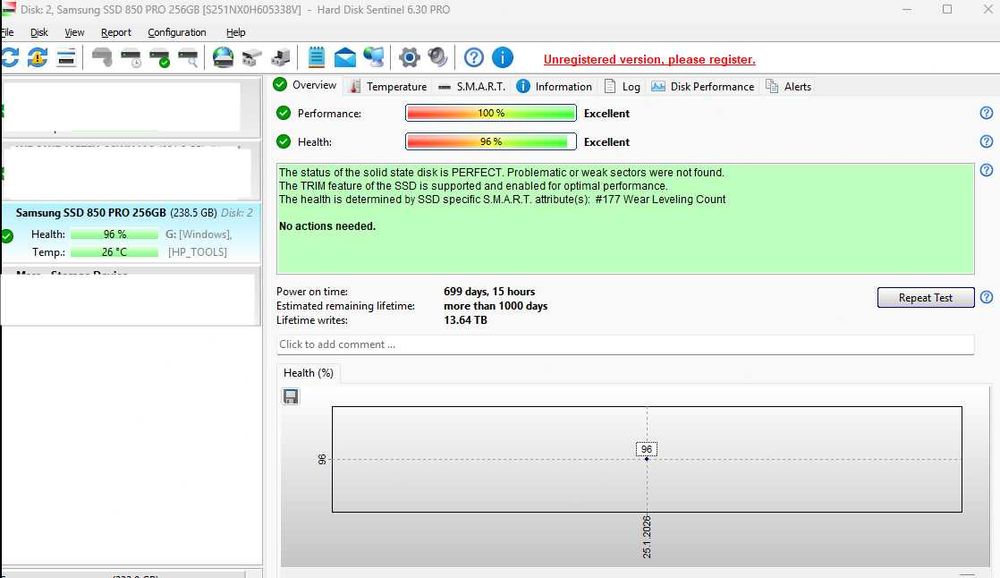The width and height of the screenshot is (1000, 578).
Task: Click the sidebar Health 96 % bar
Action: pos(114,234)
